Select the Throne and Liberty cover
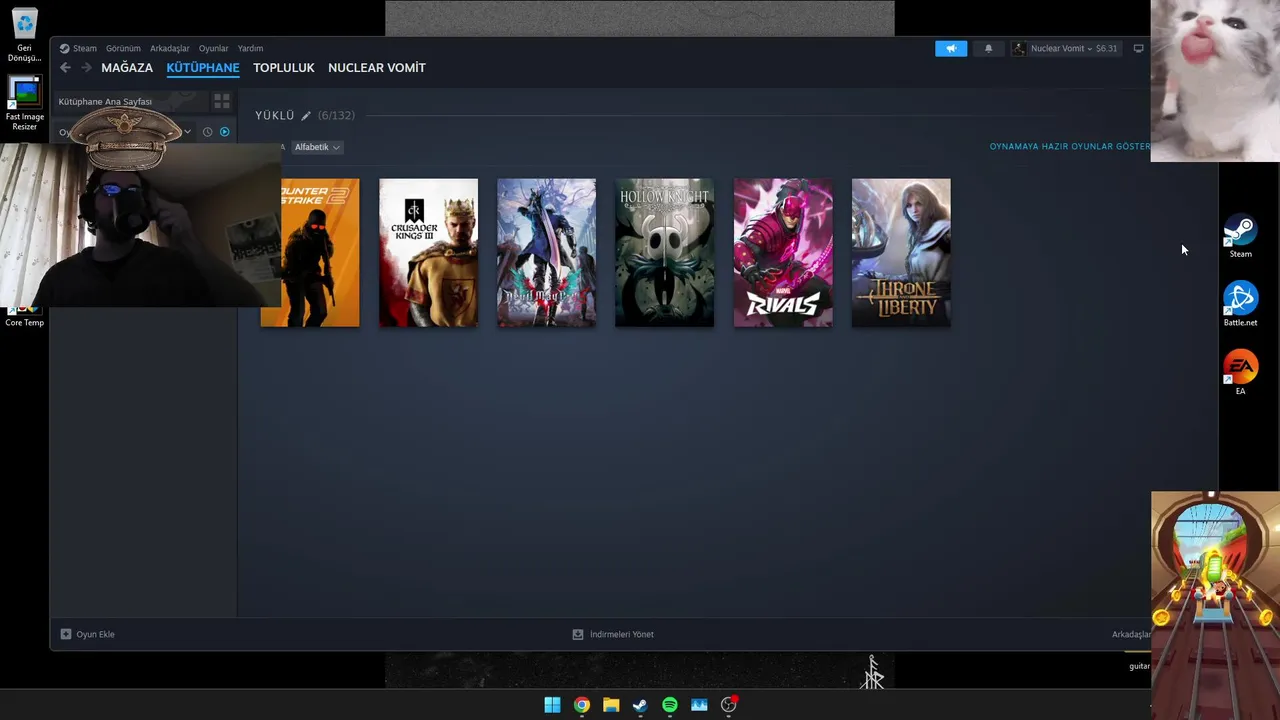Viewport: 1280px width, 720px height. click(x=901, y=253)
